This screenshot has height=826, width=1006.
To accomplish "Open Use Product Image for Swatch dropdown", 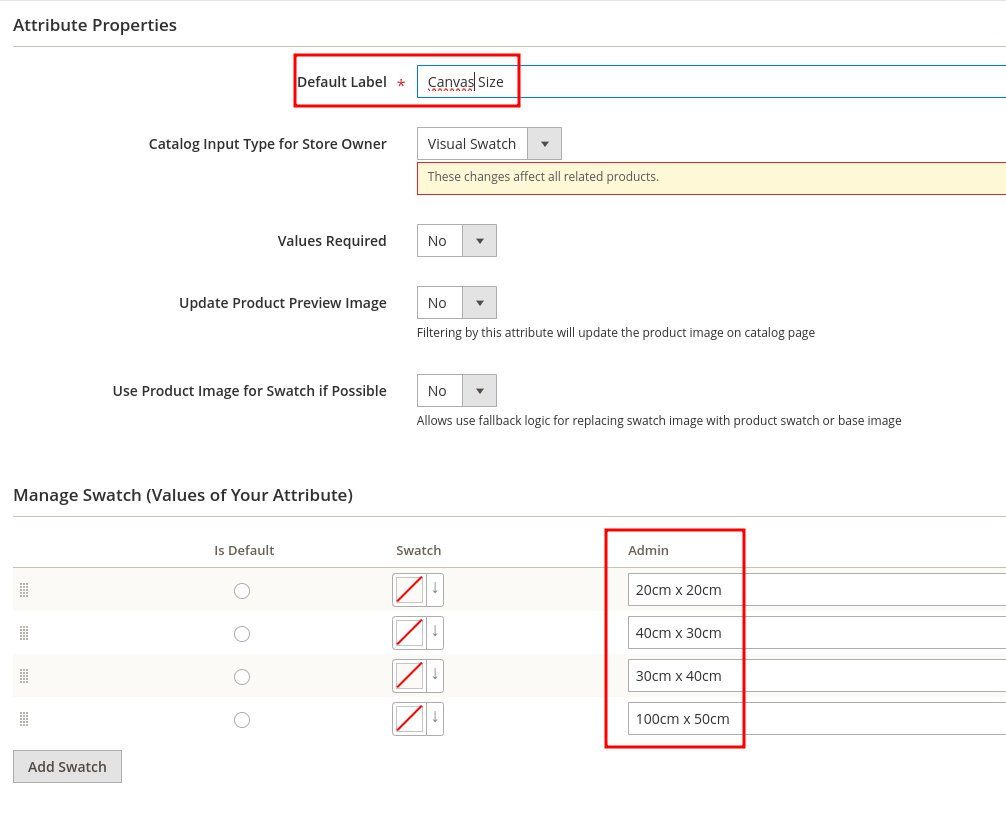I will [x=457, y=391].
